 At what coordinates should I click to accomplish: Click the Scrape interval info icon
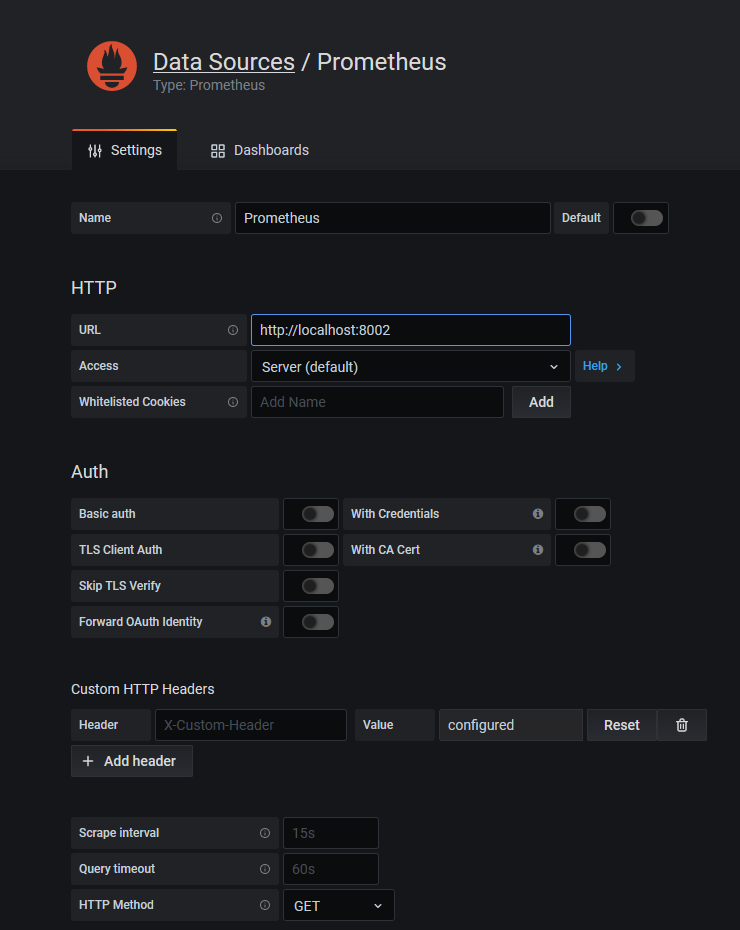pos(265,833)
